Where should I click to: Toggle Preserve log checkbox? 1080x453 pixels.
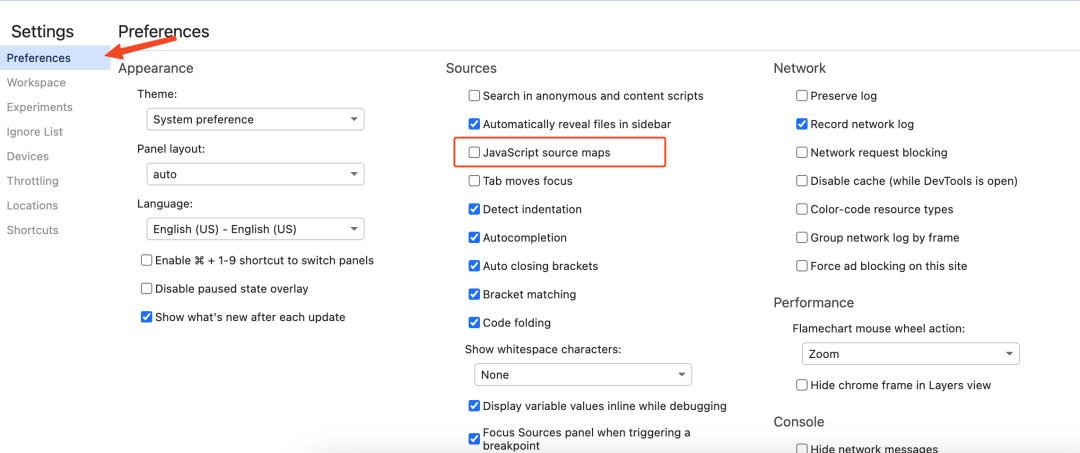[x=802, y=96]
